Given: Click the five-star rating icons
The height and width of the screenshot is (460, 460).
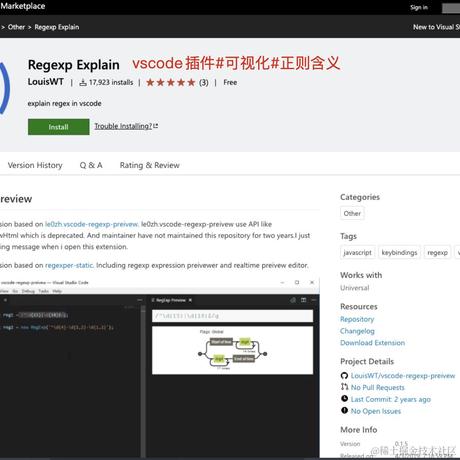Looking at the screenshot, I should (x=171, y=82).
